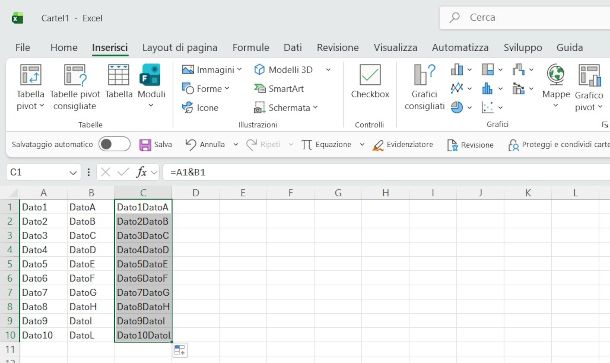Open Grafici consigliati
Image resolution: width=610 pixels, height=363 pixels.
tap(424, 87)
